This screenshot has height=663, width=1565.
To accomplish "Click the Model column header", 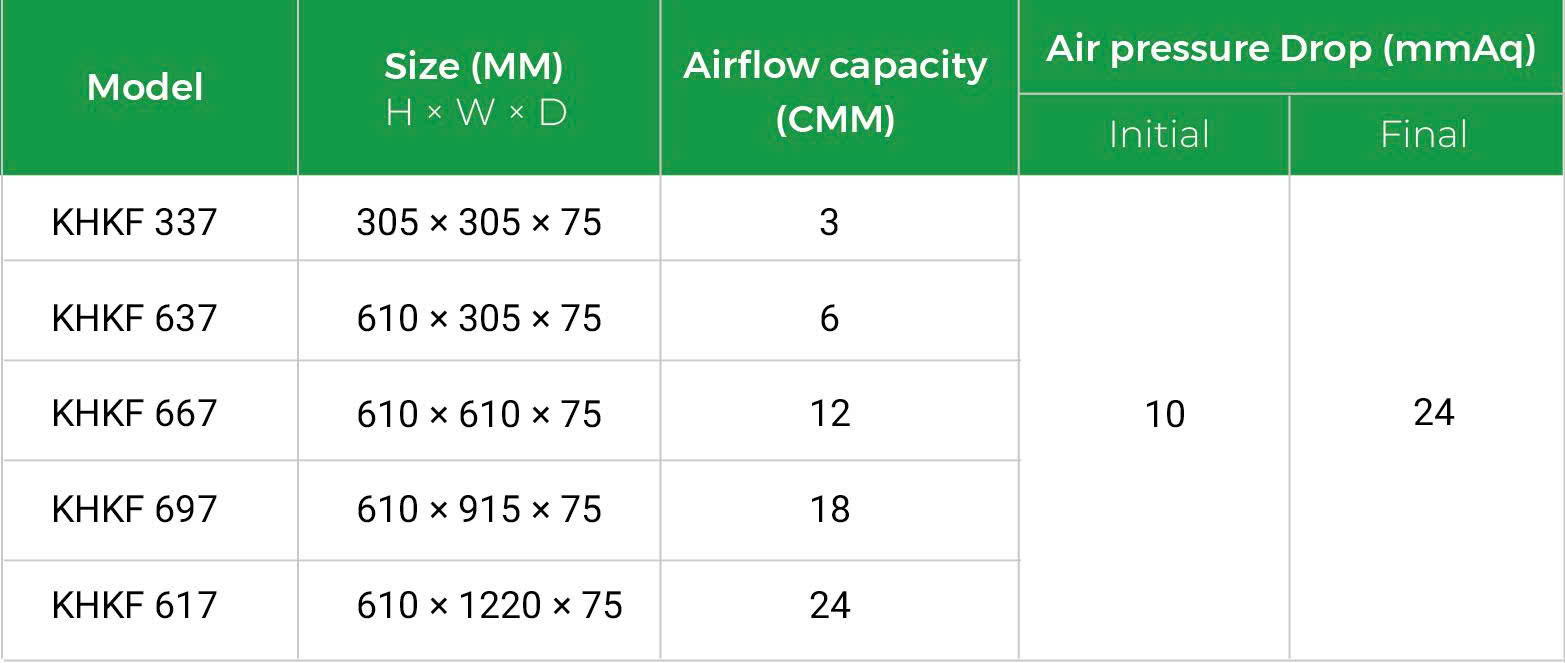I will coord(146,88).
